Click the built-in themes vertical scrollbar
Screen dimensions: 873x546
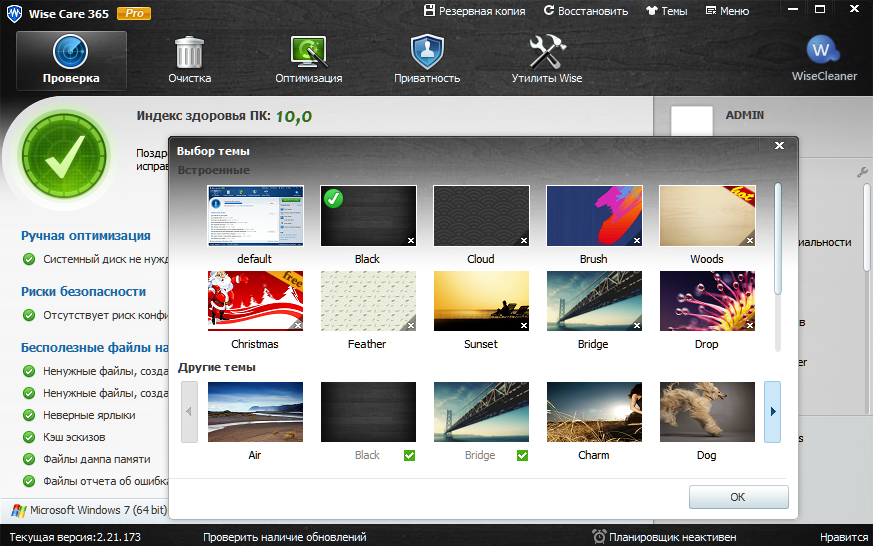pos(778,239)
